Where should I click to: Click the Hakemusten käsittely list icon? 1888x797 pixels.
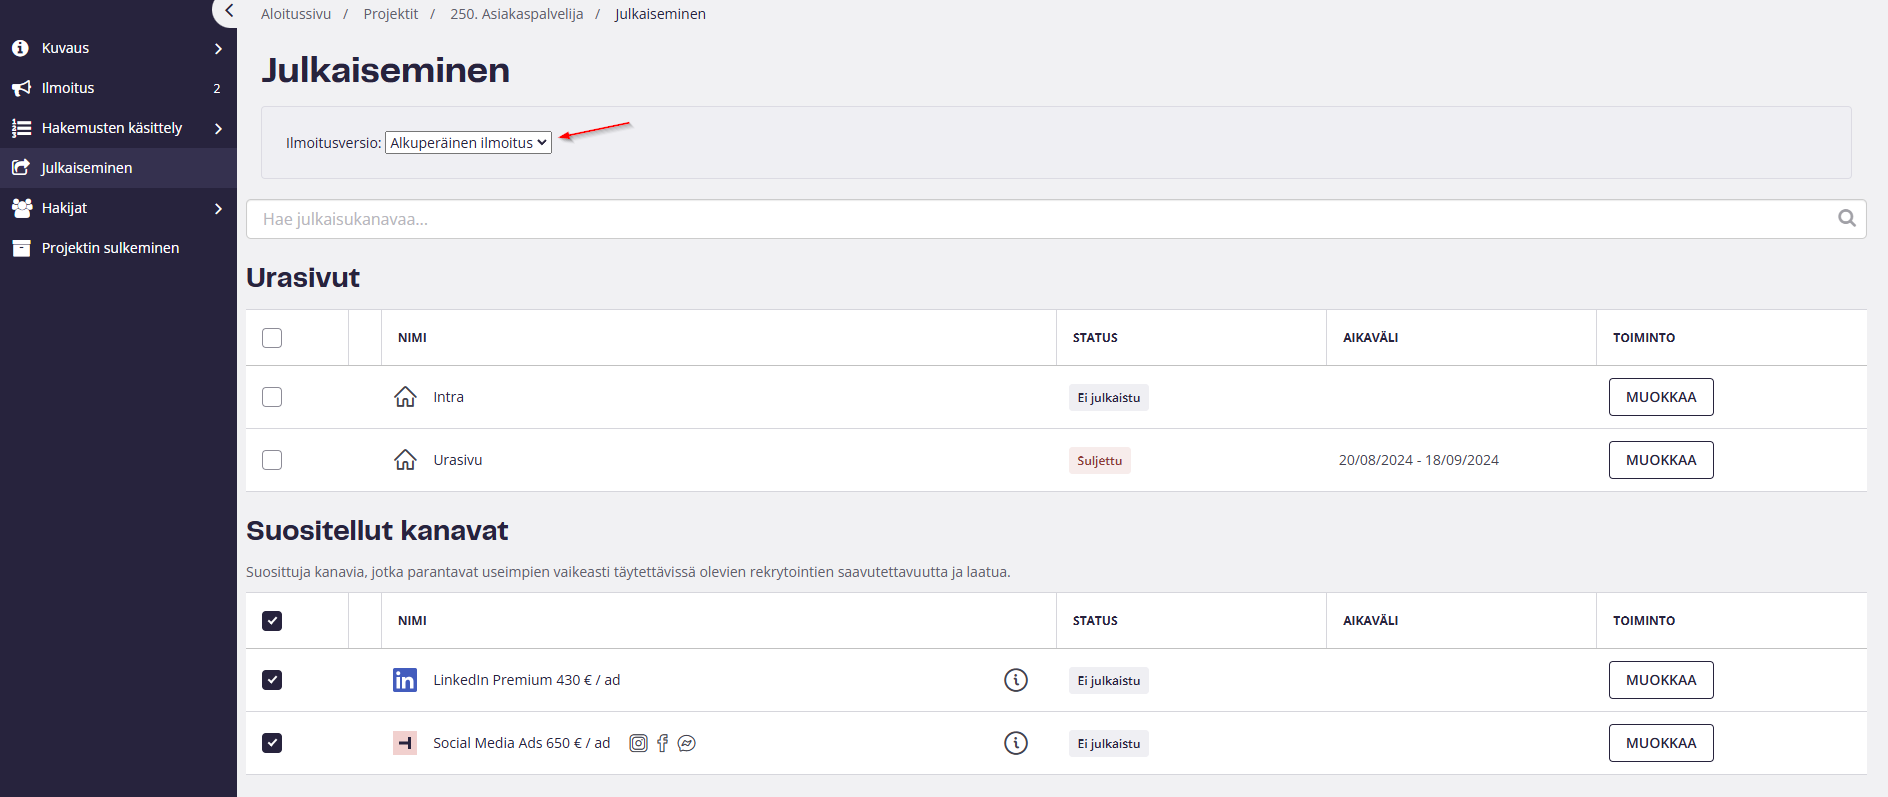[x=21, y=128]
